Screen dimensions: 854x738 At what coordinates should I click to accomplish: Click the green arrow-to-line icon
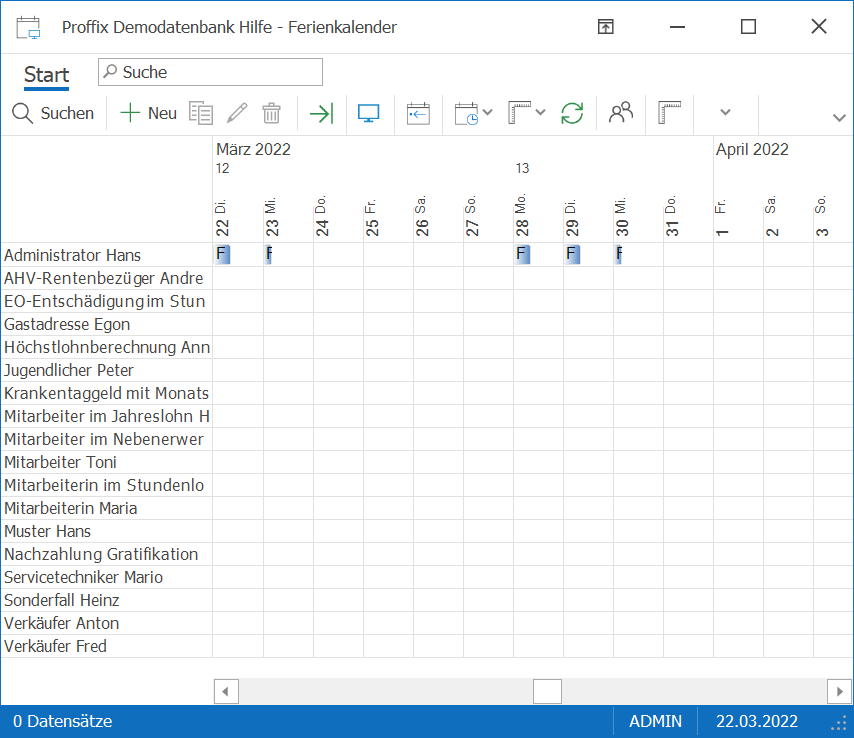point(321,113)
